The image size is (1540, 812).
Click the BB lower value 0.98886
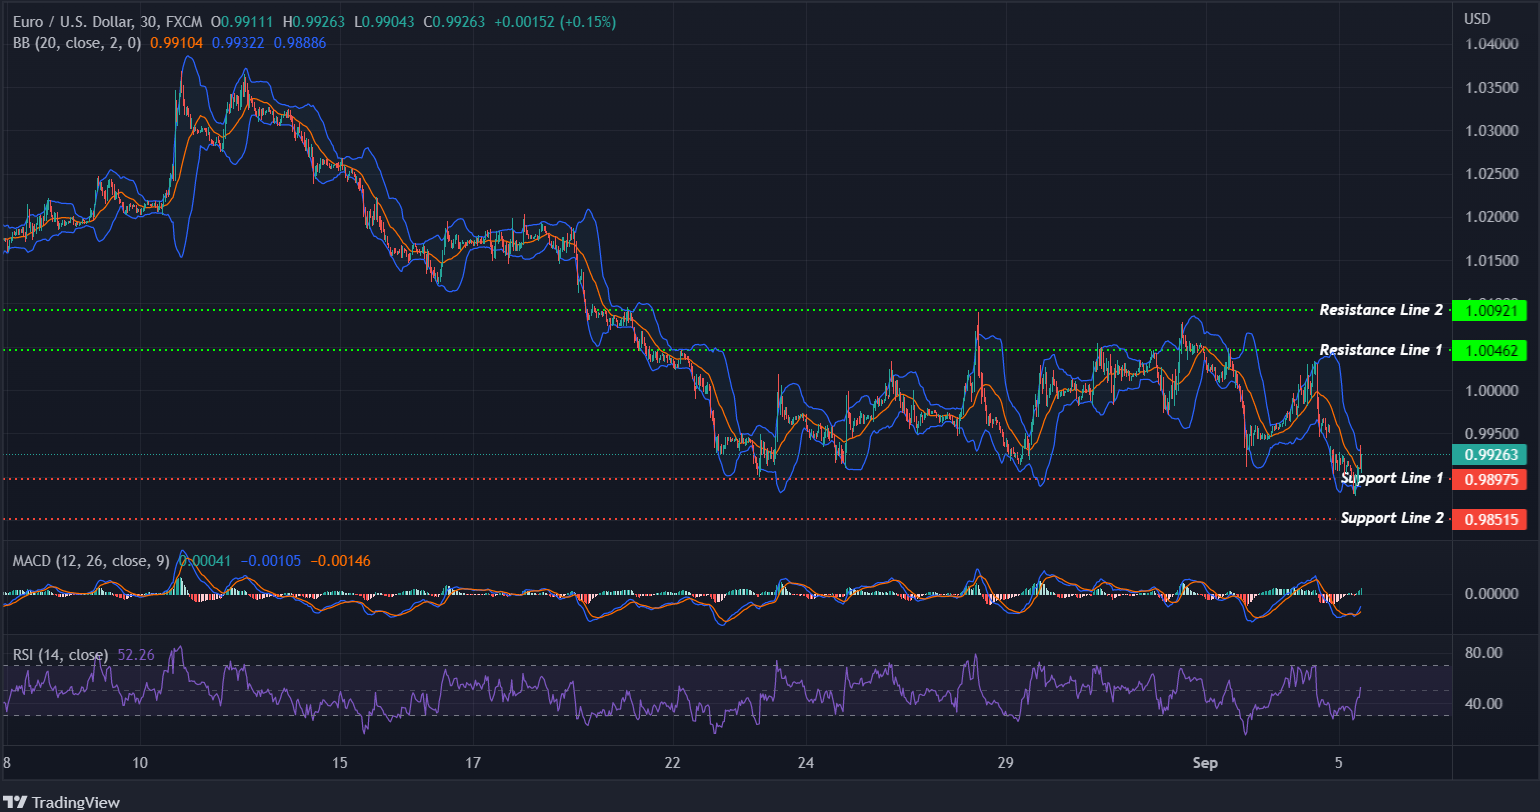coord(299,43)
